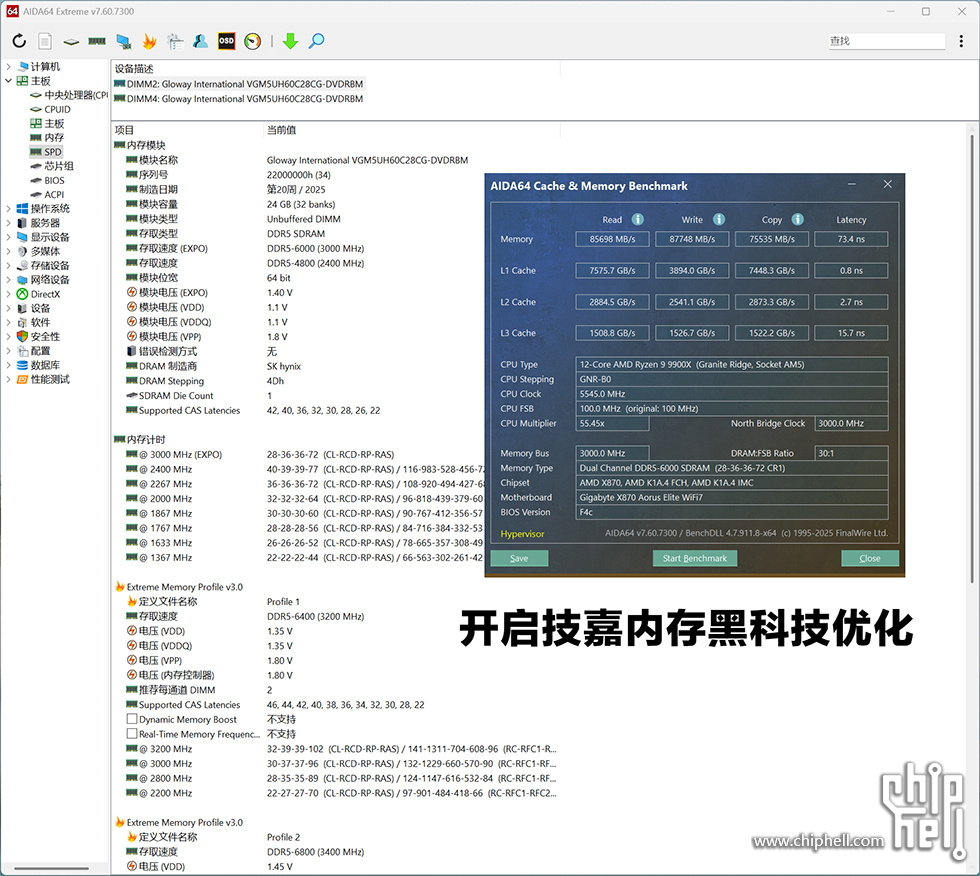Click the 查找 search field
Screen dimensions: 980x876
coord(886,41)
